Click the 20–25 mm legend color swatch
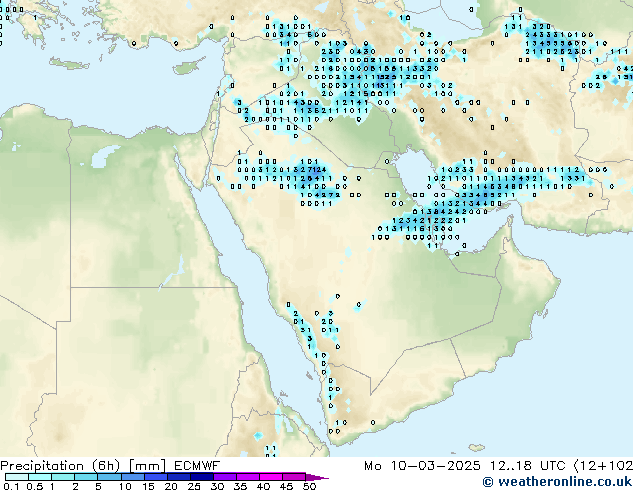634x490 pixels. pos(179,477)
